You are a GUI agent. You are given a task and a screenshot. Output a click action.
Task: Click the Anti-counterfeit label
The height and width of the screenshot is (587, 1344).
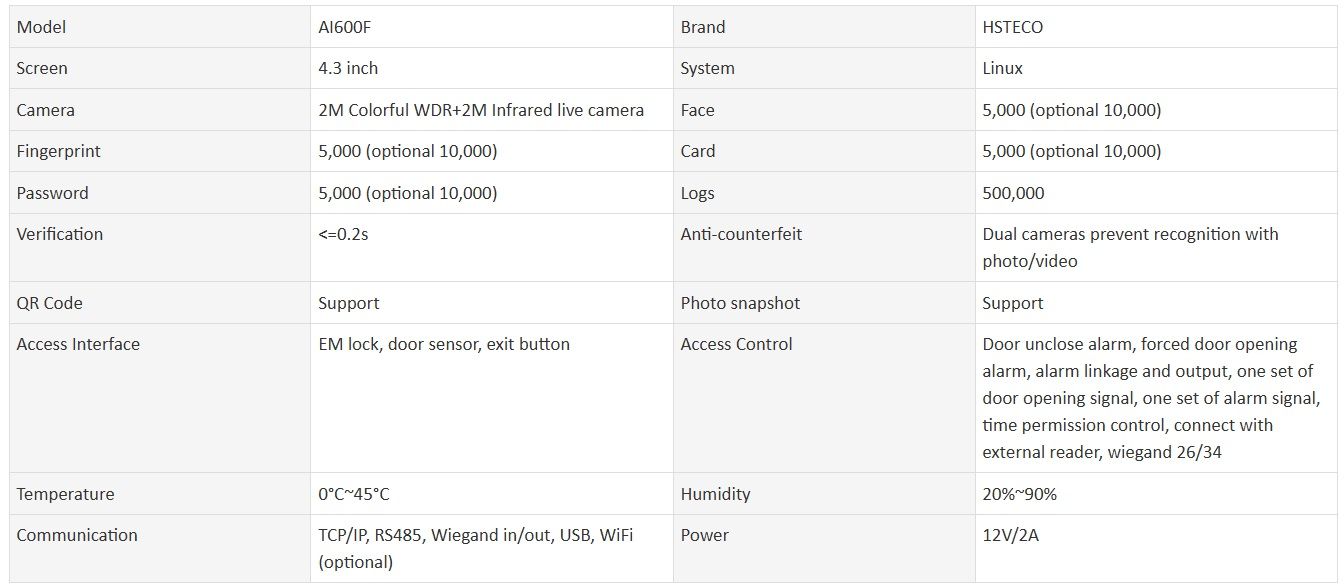pyautogui.click(x=741, y=234)
